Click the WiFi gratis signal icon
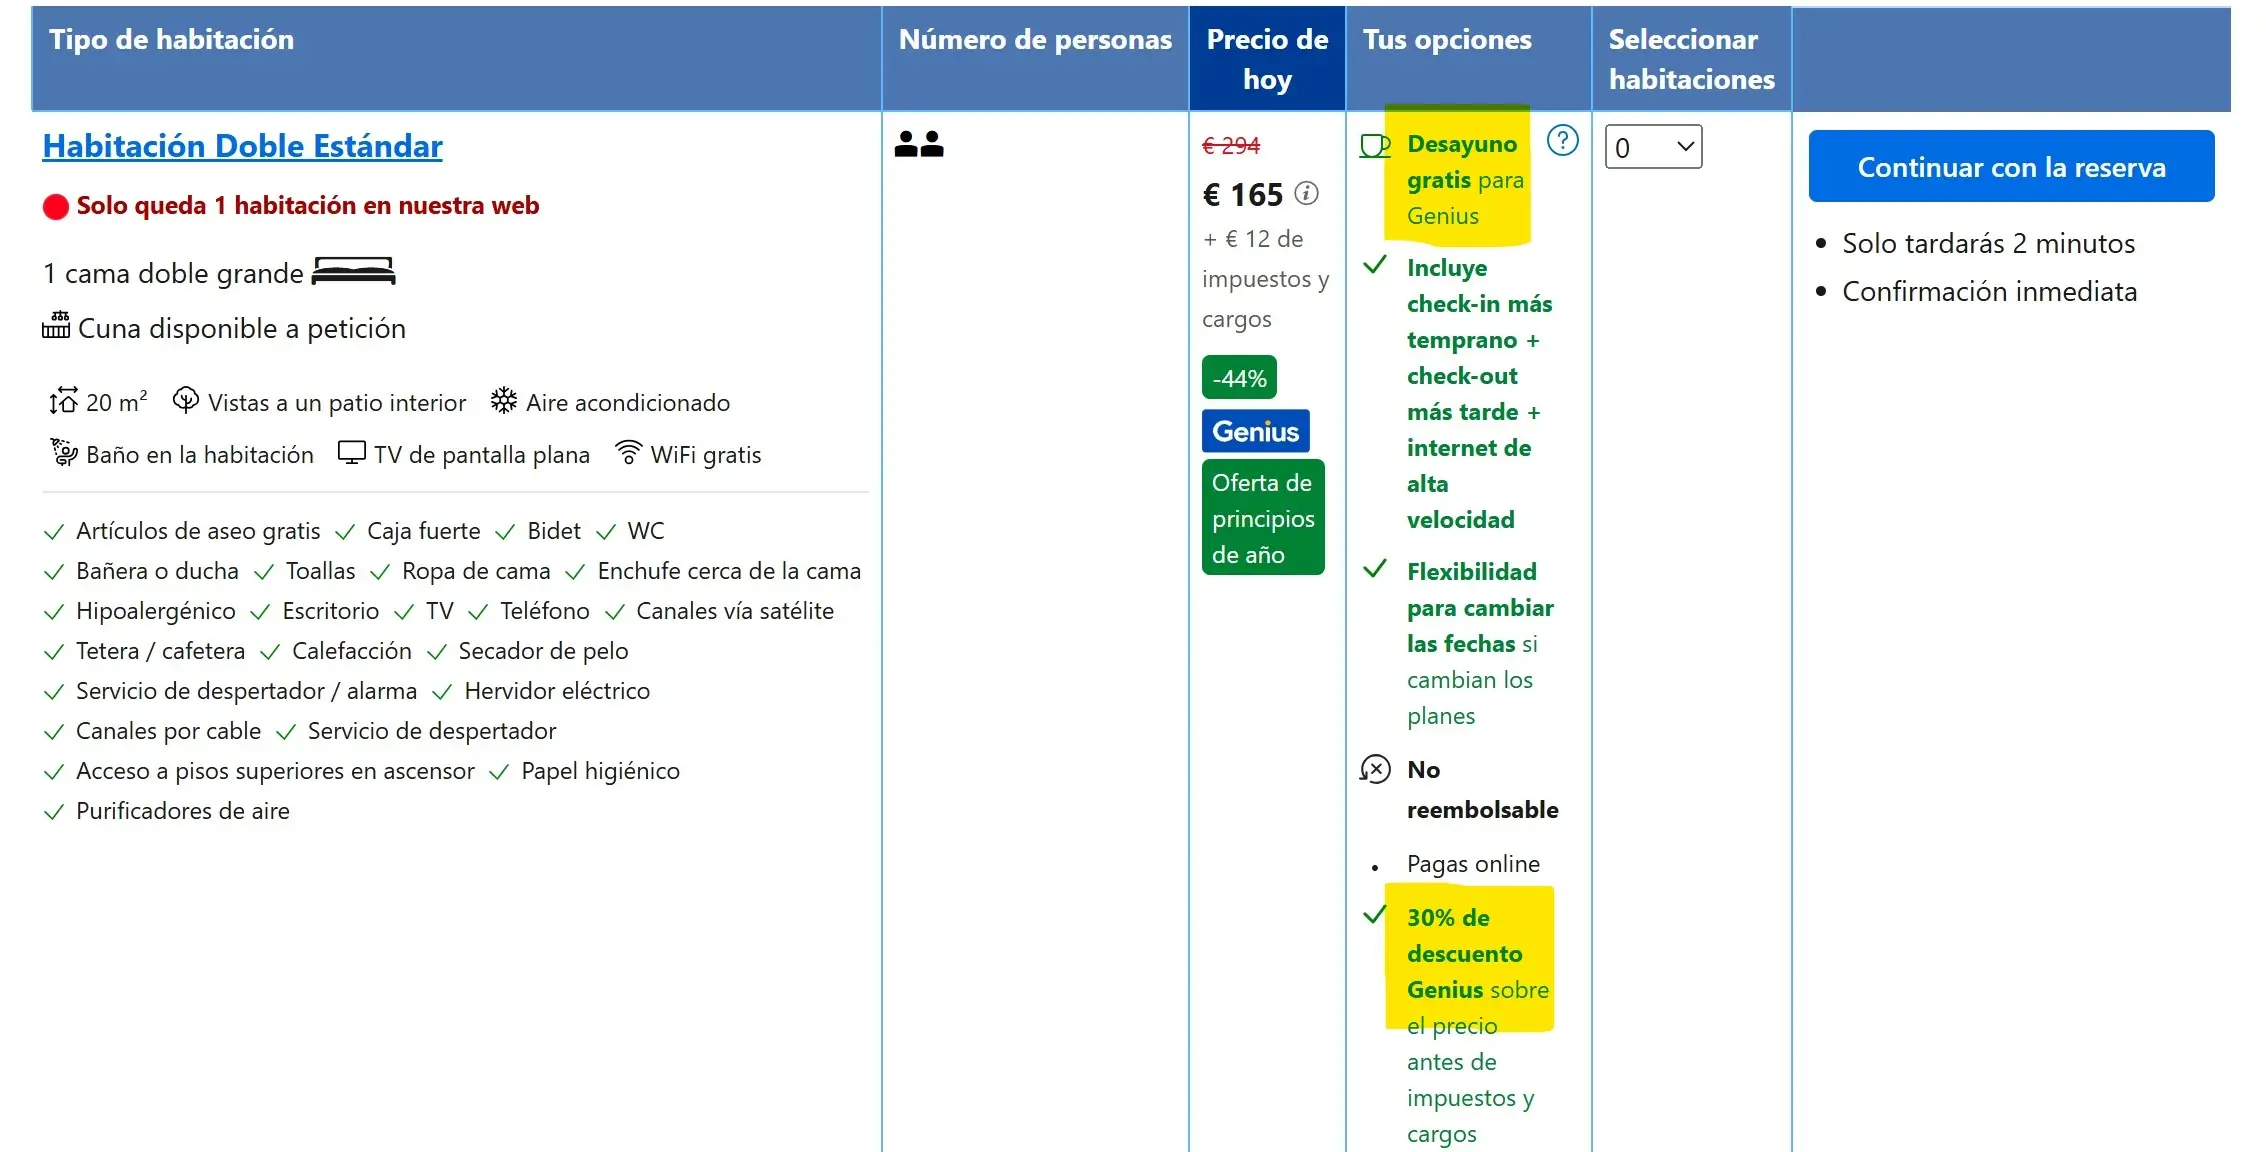Screen dimensions: 2266x1152 tap(628, 453)
